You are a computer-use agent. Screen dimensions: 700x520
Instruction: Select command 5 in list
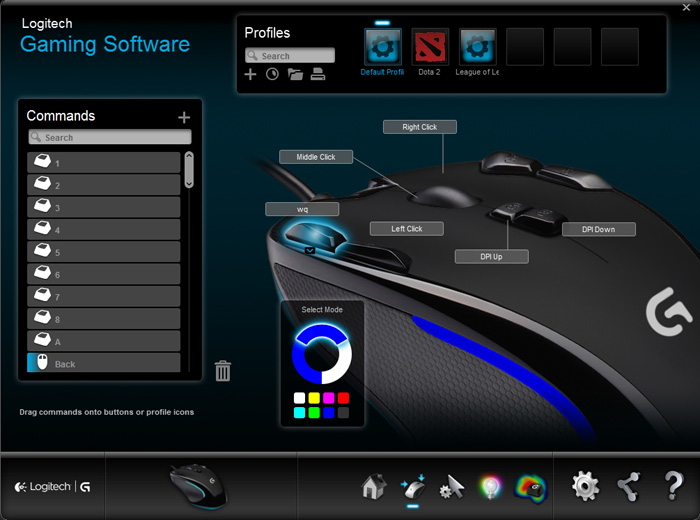104,252
